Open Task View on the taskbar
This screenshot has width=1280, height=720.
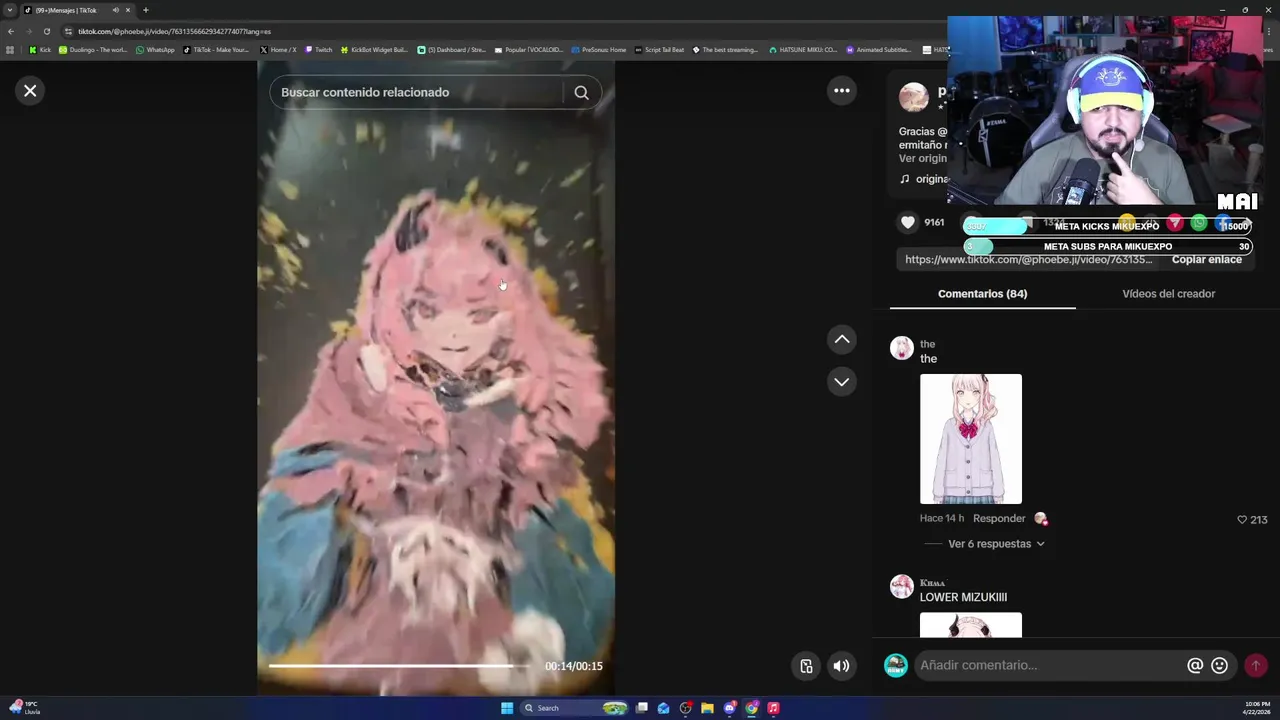(x=642, y=708)
